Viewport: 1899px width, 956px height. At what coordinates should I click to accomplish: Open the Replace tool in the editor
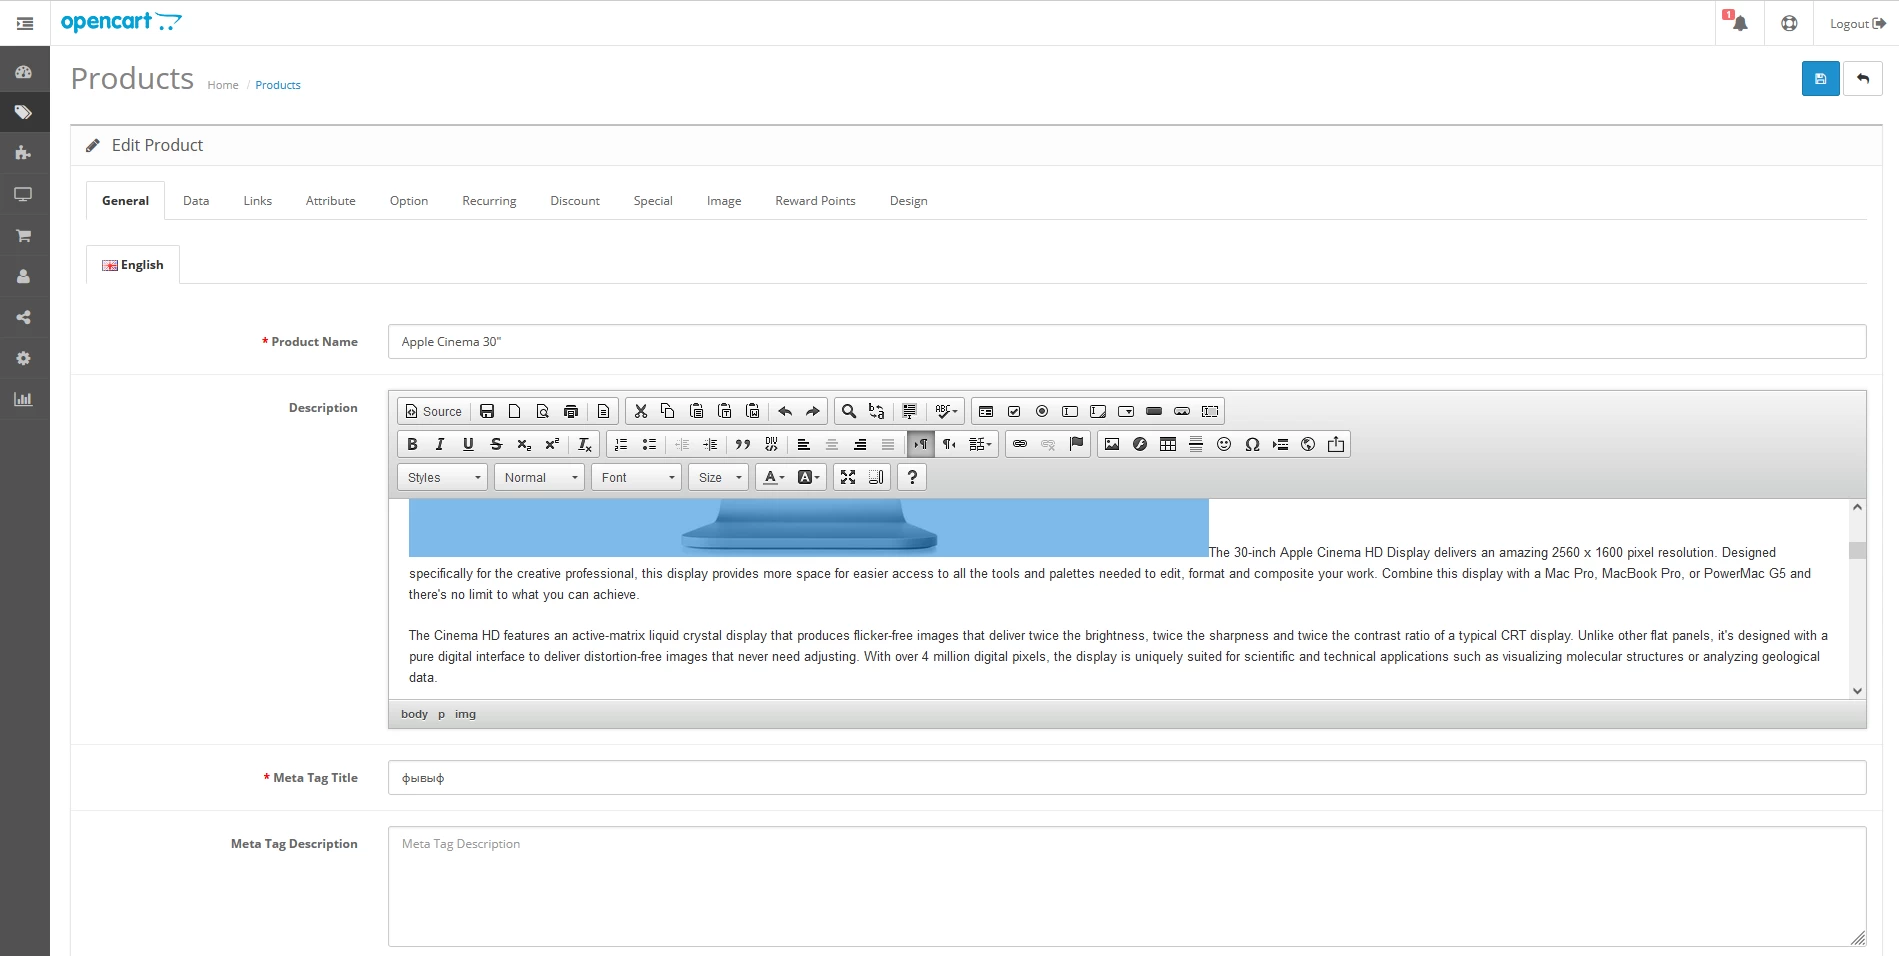tap(877, 411)
